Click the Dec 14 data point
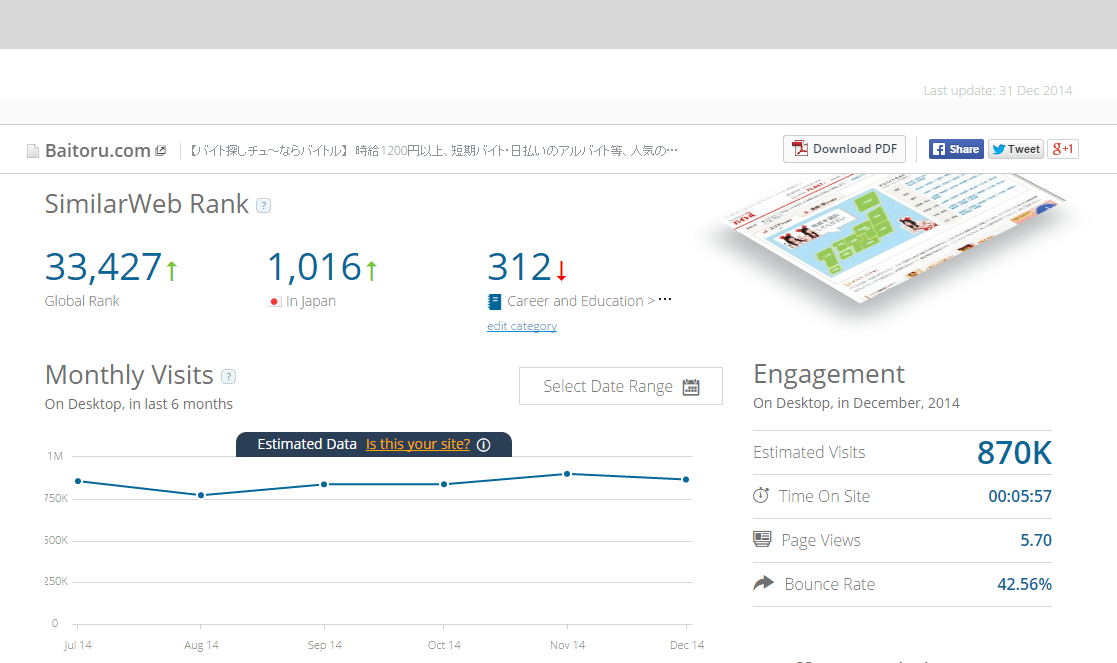Viewport: 1117px width, 663px height. [x=686, y=480]
